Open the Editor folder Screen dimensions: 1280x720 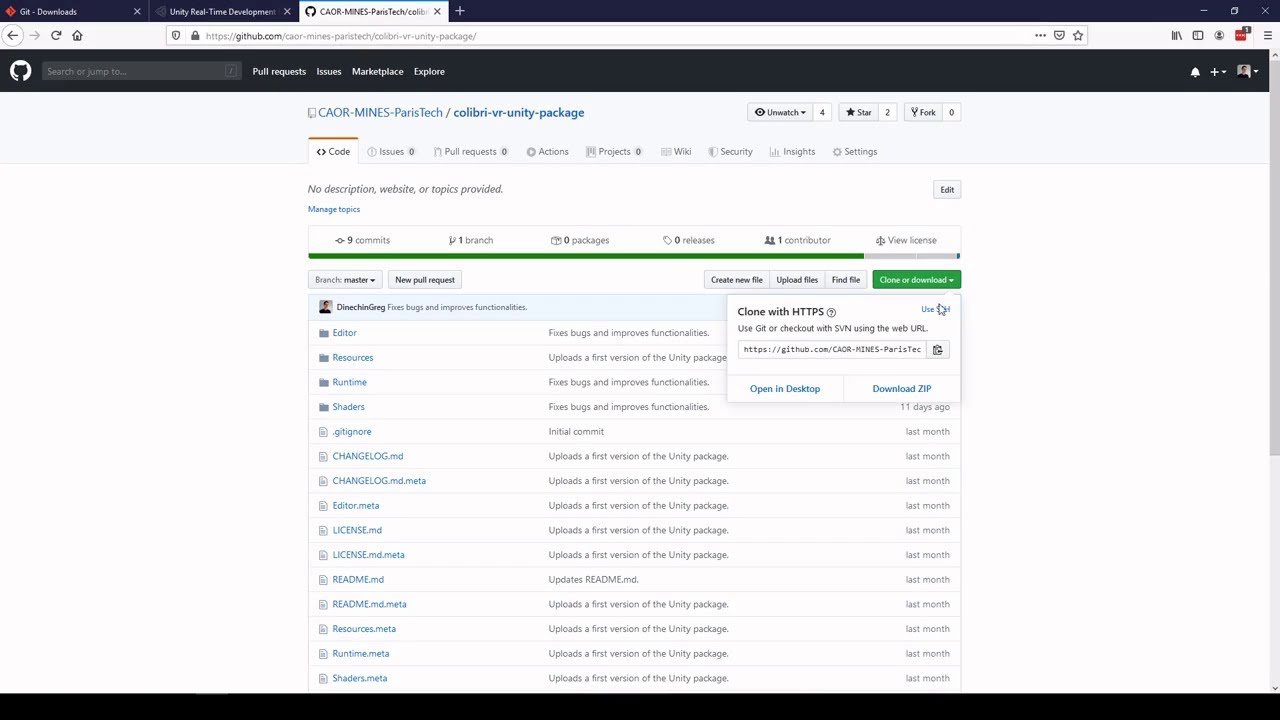[344, 333]
